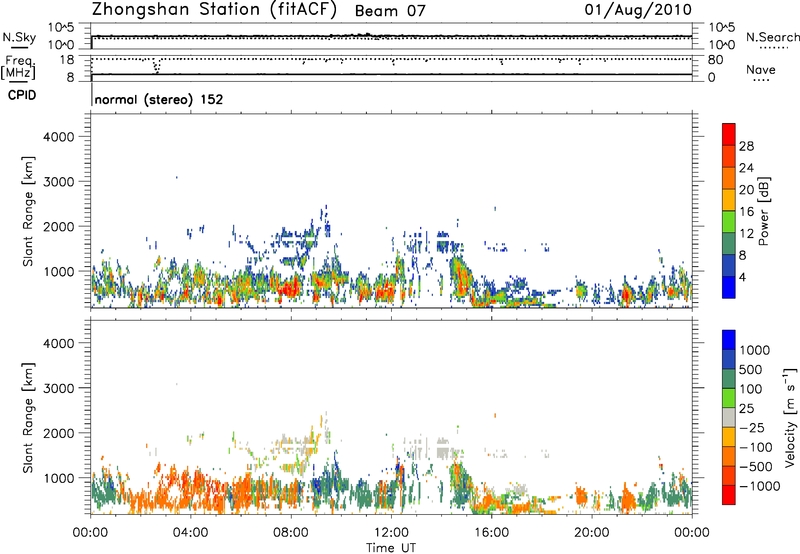Screen dimensions: 800x554
Task: Click the '2000' tick on the power panel
Action: pos(59,226)
